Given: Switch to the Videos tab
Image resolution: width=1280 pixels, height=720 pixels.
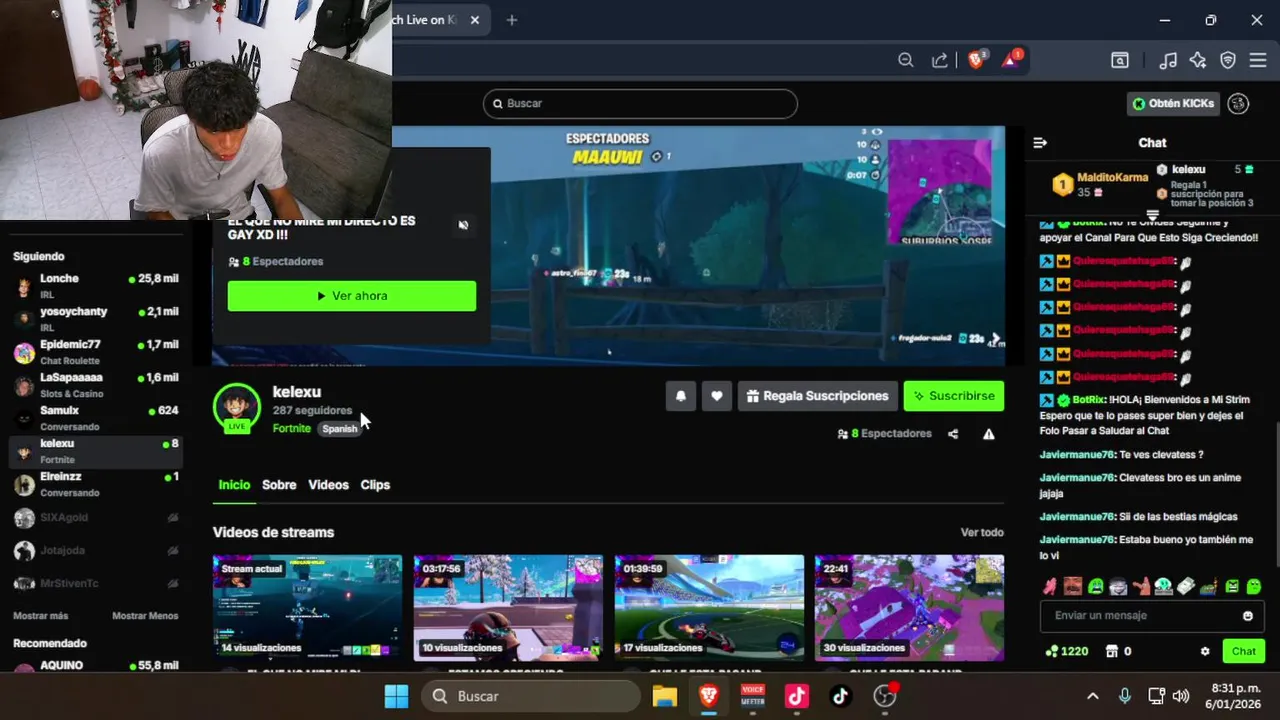Looking at the screenshot, I should click(x=328, y=485).
